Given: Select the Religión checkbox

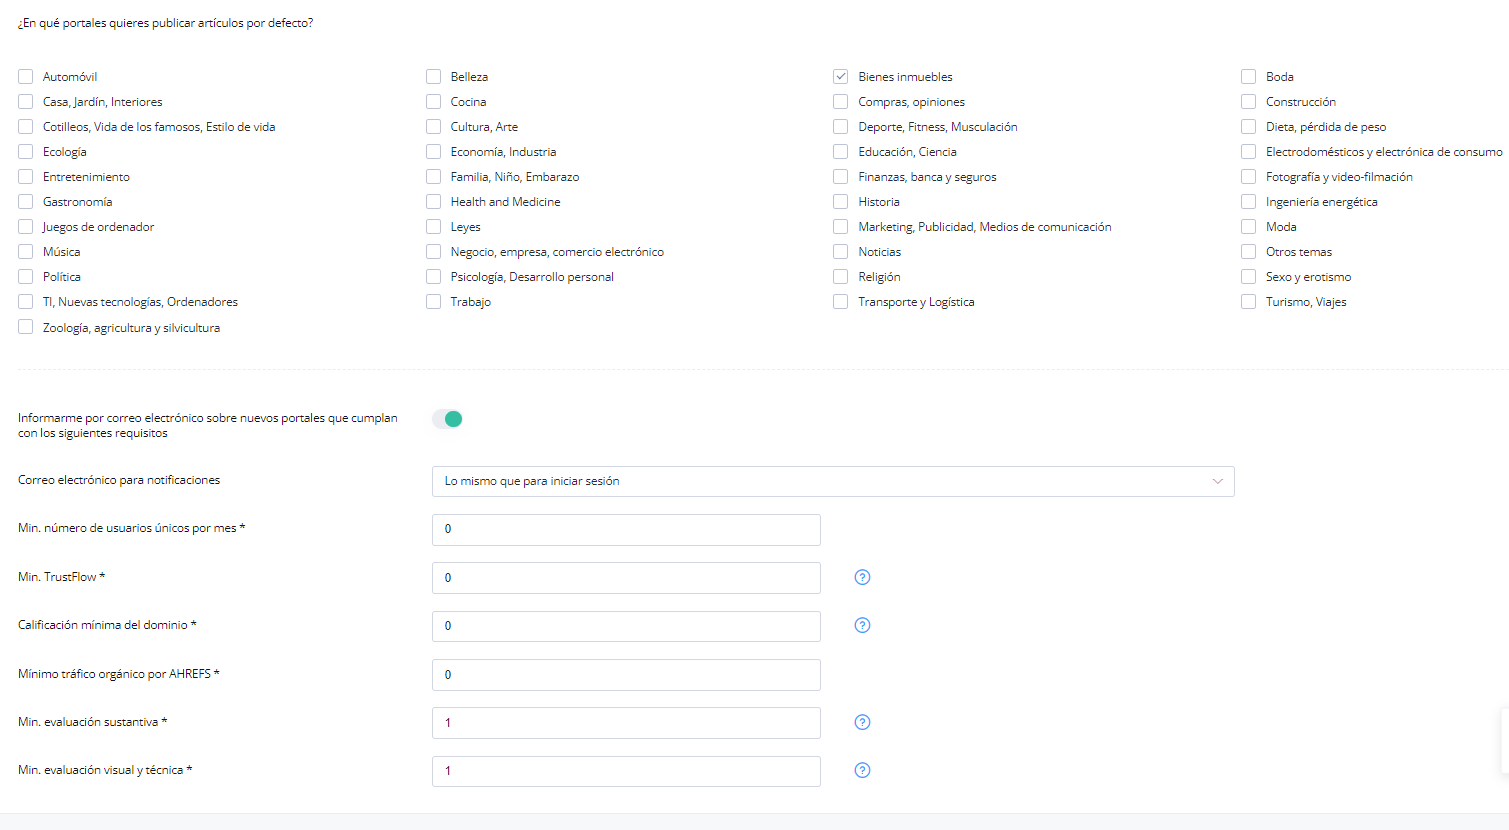Looking at the screenshot, I should pyautogui.click(x=841, y=276).
